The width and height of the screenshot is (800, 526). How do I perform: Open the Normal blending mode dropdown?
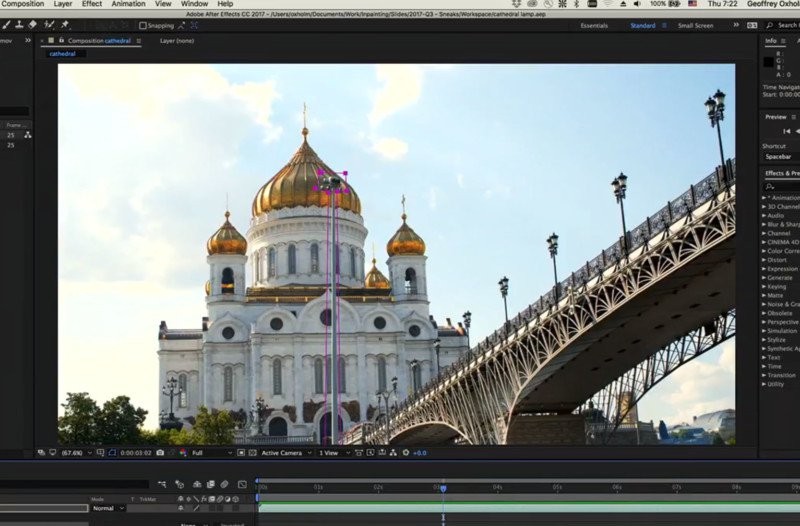coord(108,508)
